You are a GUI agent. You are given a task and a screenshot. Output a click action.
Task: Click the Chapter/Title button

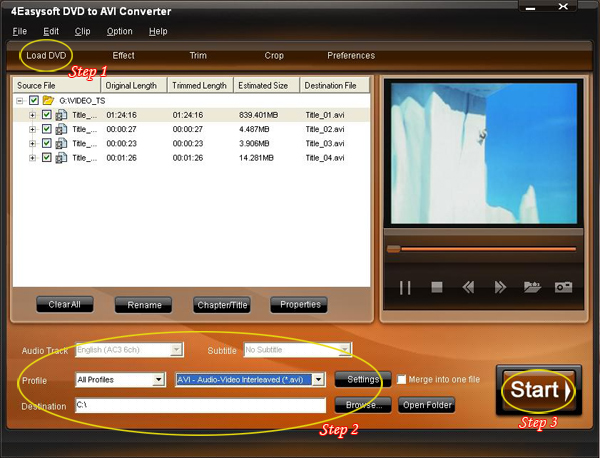coord(222,305)
